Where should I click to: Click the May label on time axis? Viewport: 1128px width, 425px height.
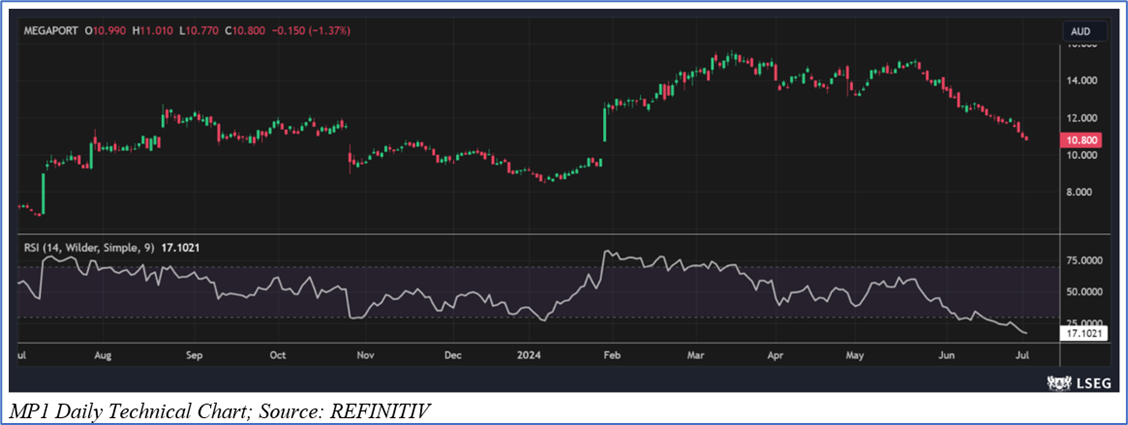pos(855,355)
